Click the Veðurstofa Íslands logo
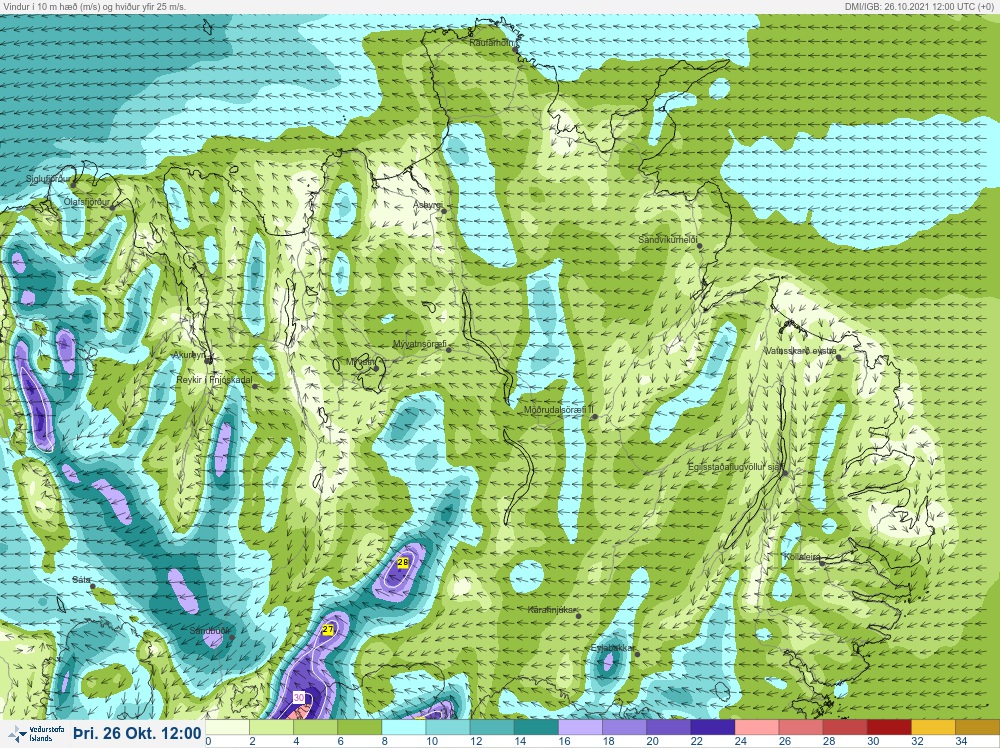Image resolution: width=1000 pixels, height=748 pixels. [34, 733]
